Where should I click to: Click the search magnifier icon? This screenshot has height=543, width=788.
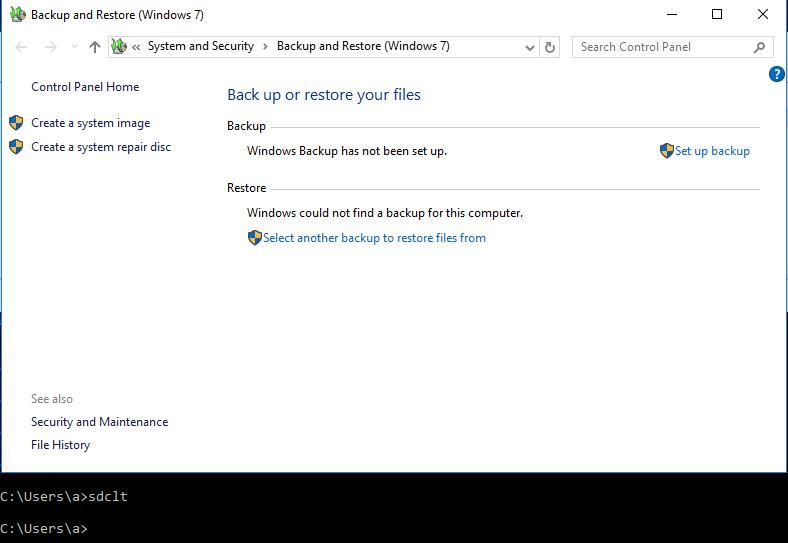pos(759,47)
